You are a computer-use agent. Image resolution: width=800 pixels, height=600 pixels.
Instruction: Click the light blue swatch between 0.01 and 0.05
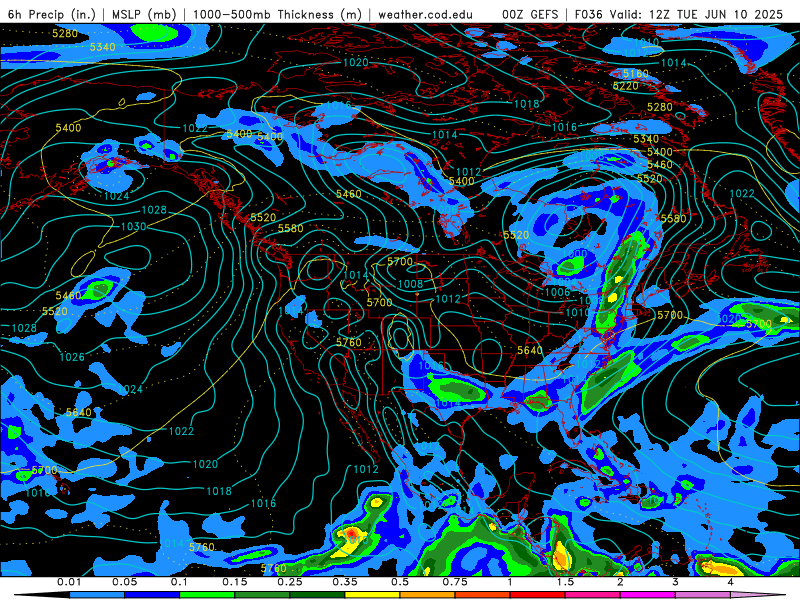coord(97,595)
